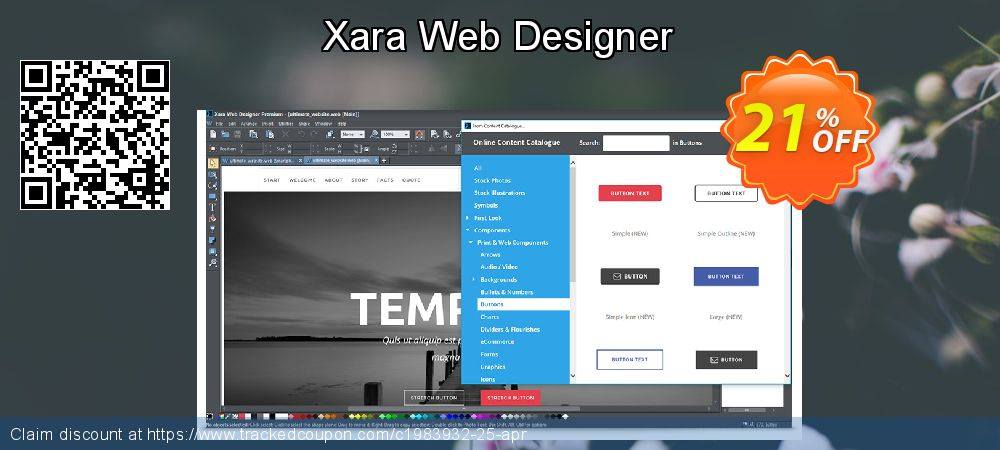Close the second document tab
The image size is (1000, 450).
click(377, 161)
